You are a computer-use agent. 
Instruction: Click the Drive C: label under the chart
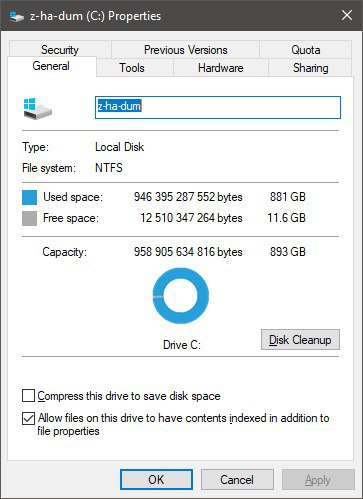pyautogui.click(x=182, y=345)
